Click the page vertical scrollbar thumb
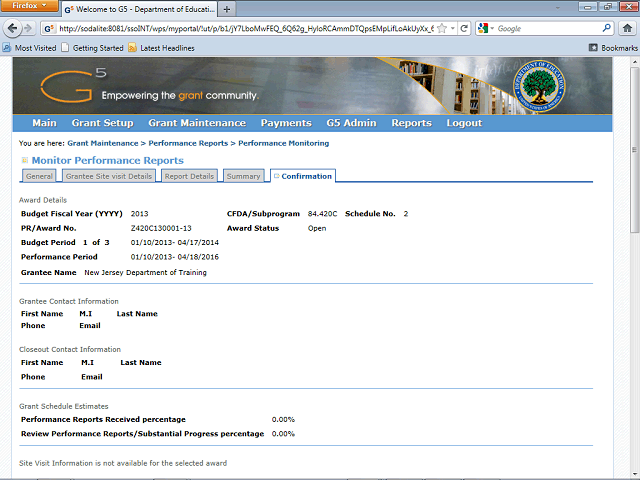 (634, 150)
